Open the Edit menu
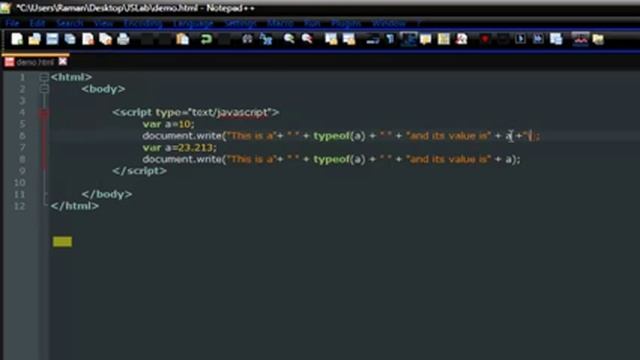The height and width of the screenshot is (360, 640). (37, 23)
